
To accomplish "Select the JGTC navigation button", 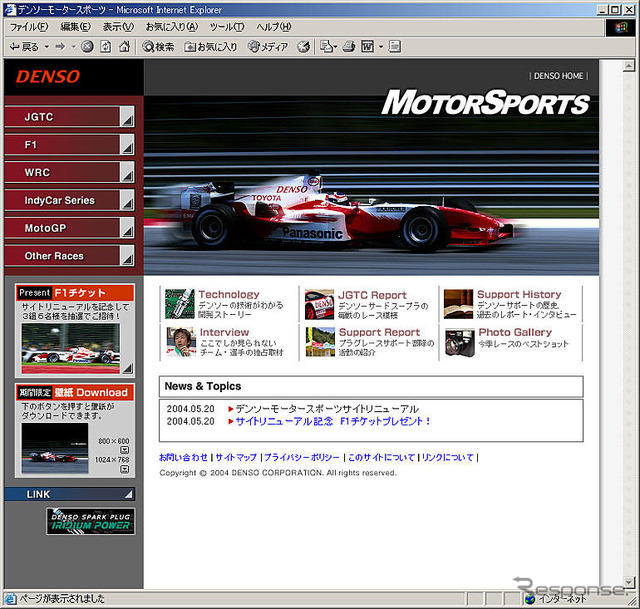I will pyautogui.click(x=69, y=117).
